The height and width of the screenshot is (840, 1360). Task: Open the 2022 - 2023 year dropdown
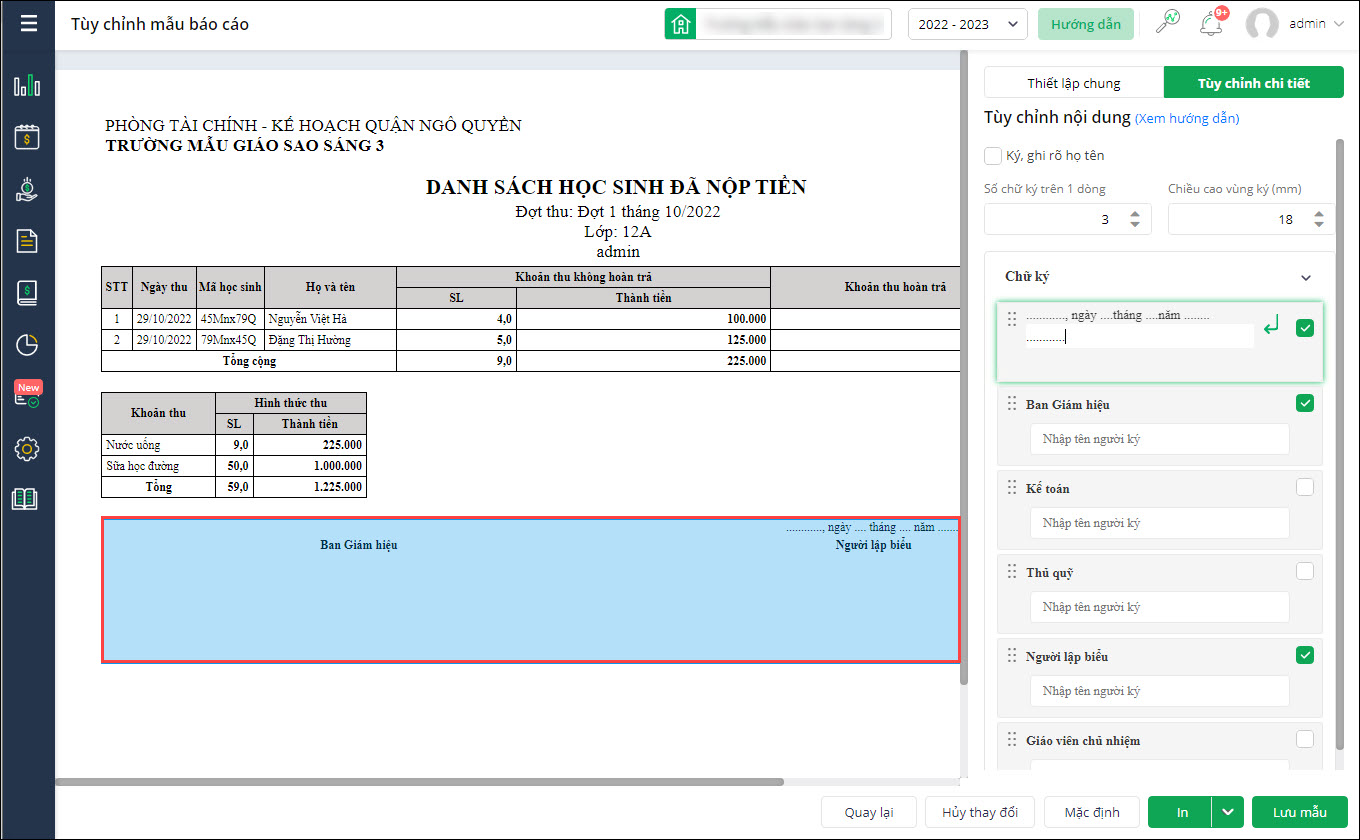click(967, 24)
